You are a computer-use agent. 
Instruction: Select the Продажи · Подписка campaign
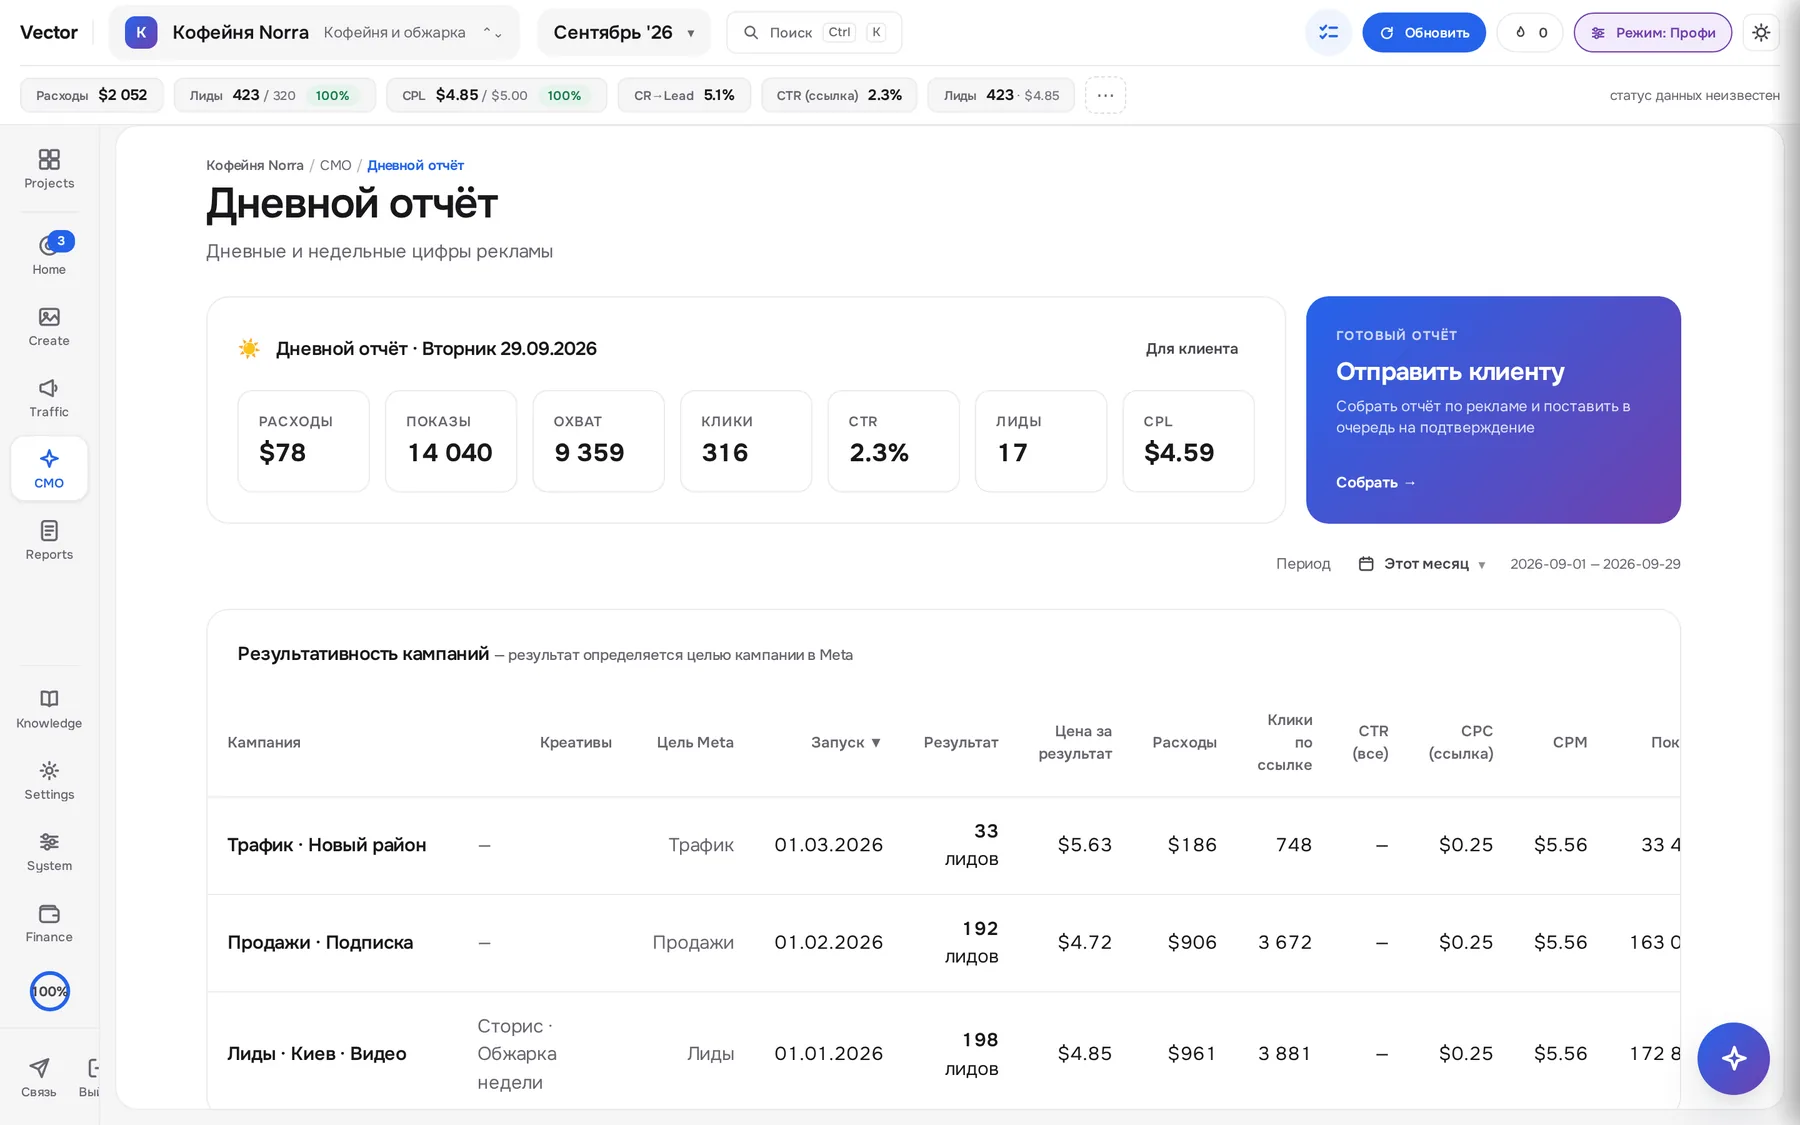(943, 943)
